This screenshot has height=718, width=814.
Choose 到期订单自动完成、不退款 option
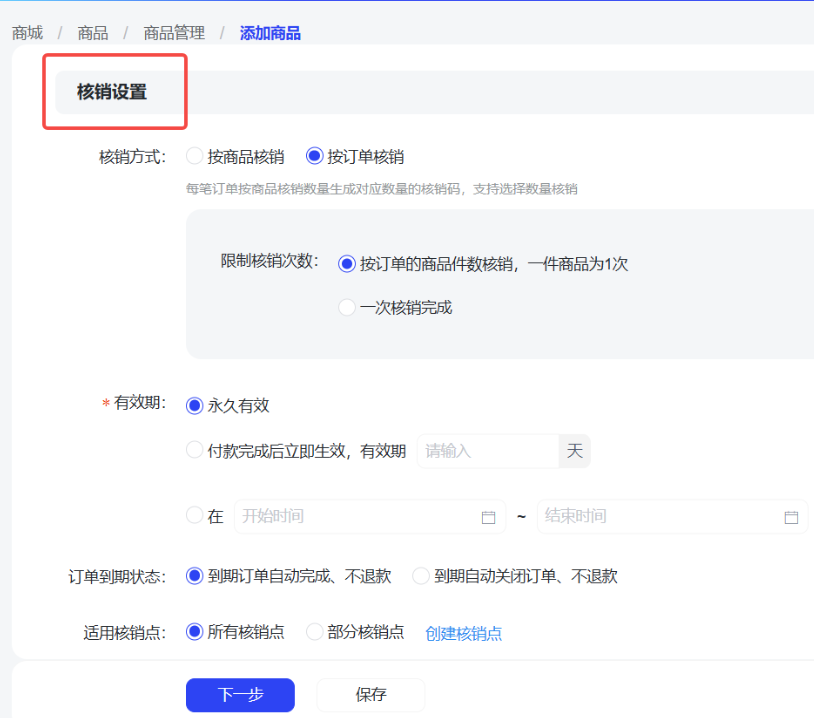click(195, 576)
